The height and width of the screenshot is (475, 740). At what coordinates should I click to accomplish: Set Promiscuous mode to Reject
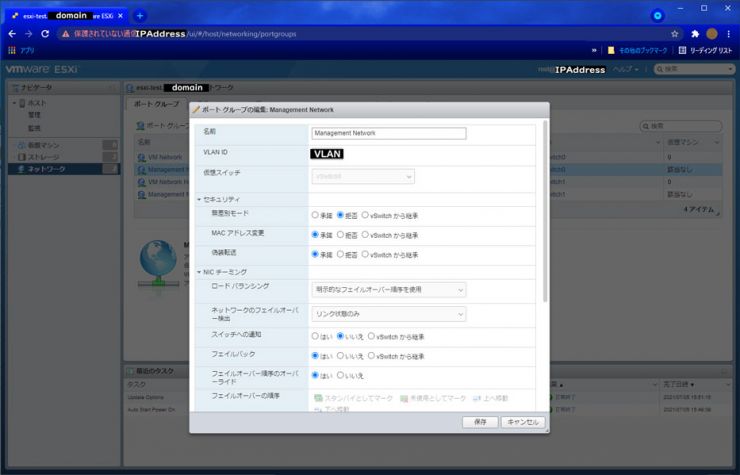(340, 215)
